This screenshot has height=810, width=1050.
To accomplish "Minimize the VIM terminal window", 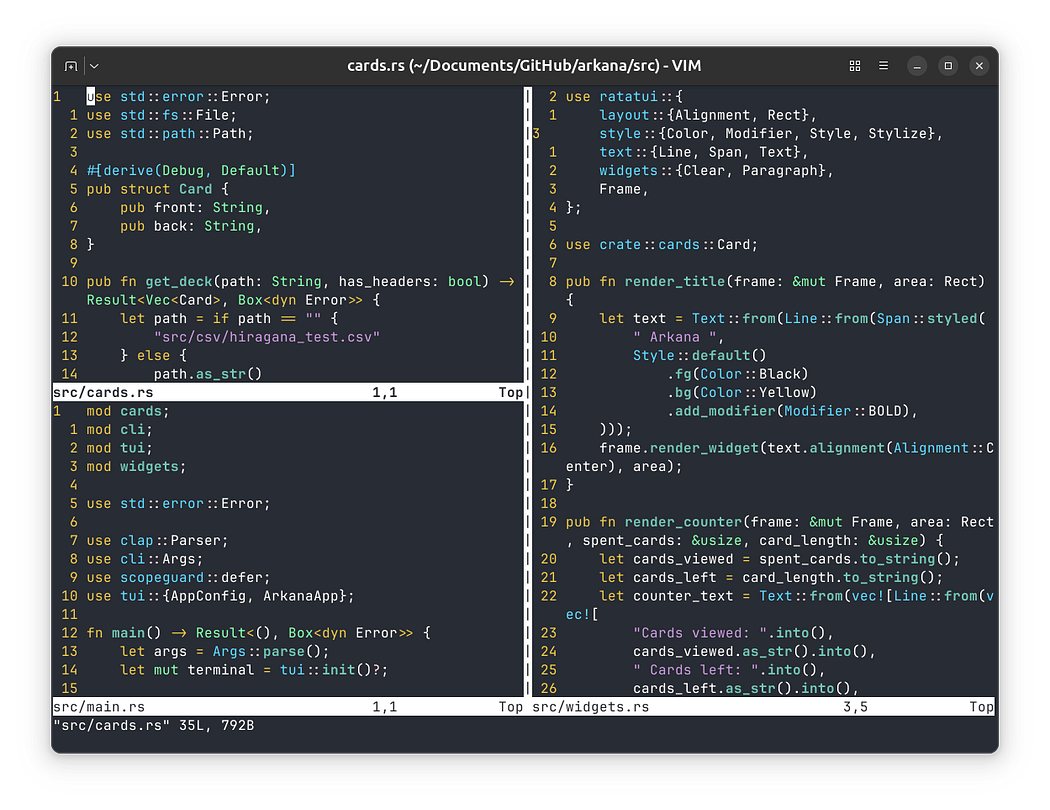I will (917, 66).
